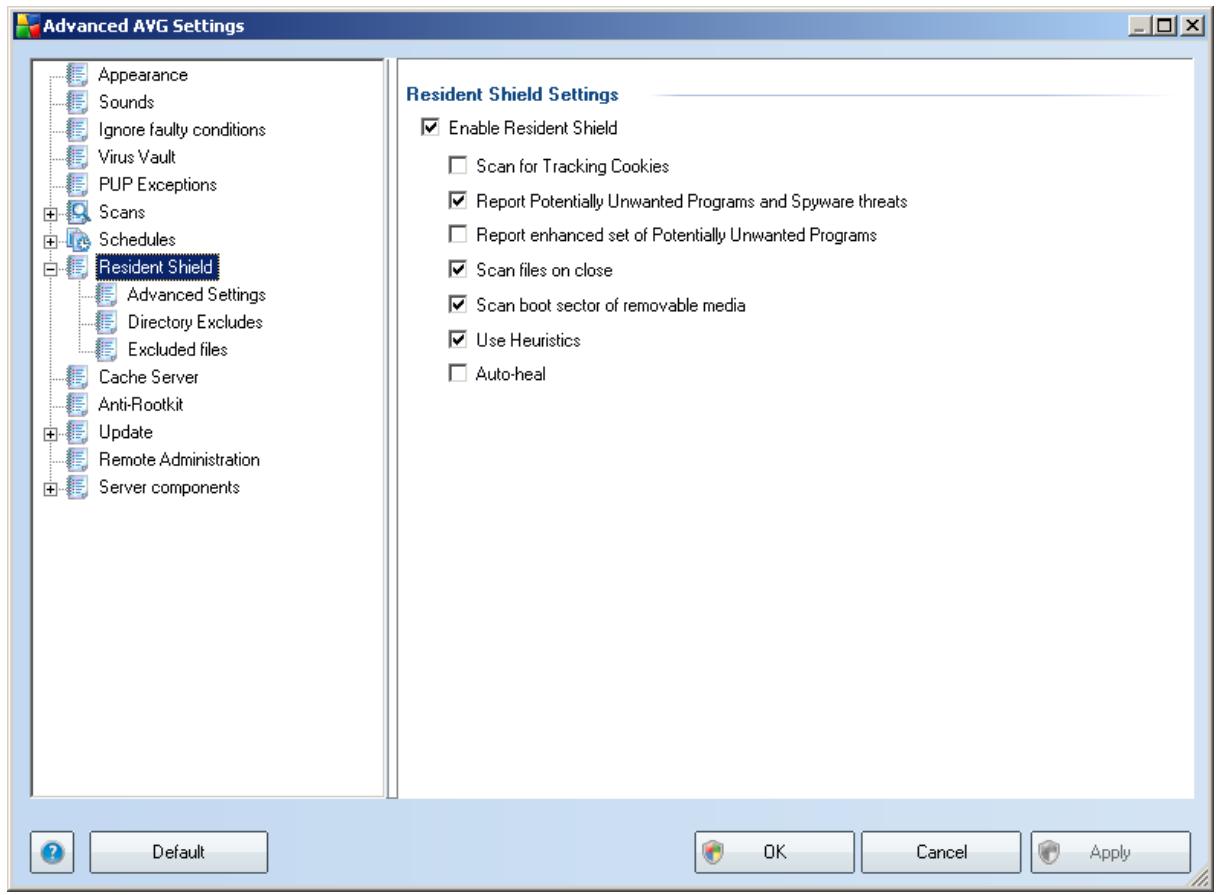
Task: Uncheck Scan files on close
Action: [459, 270]
